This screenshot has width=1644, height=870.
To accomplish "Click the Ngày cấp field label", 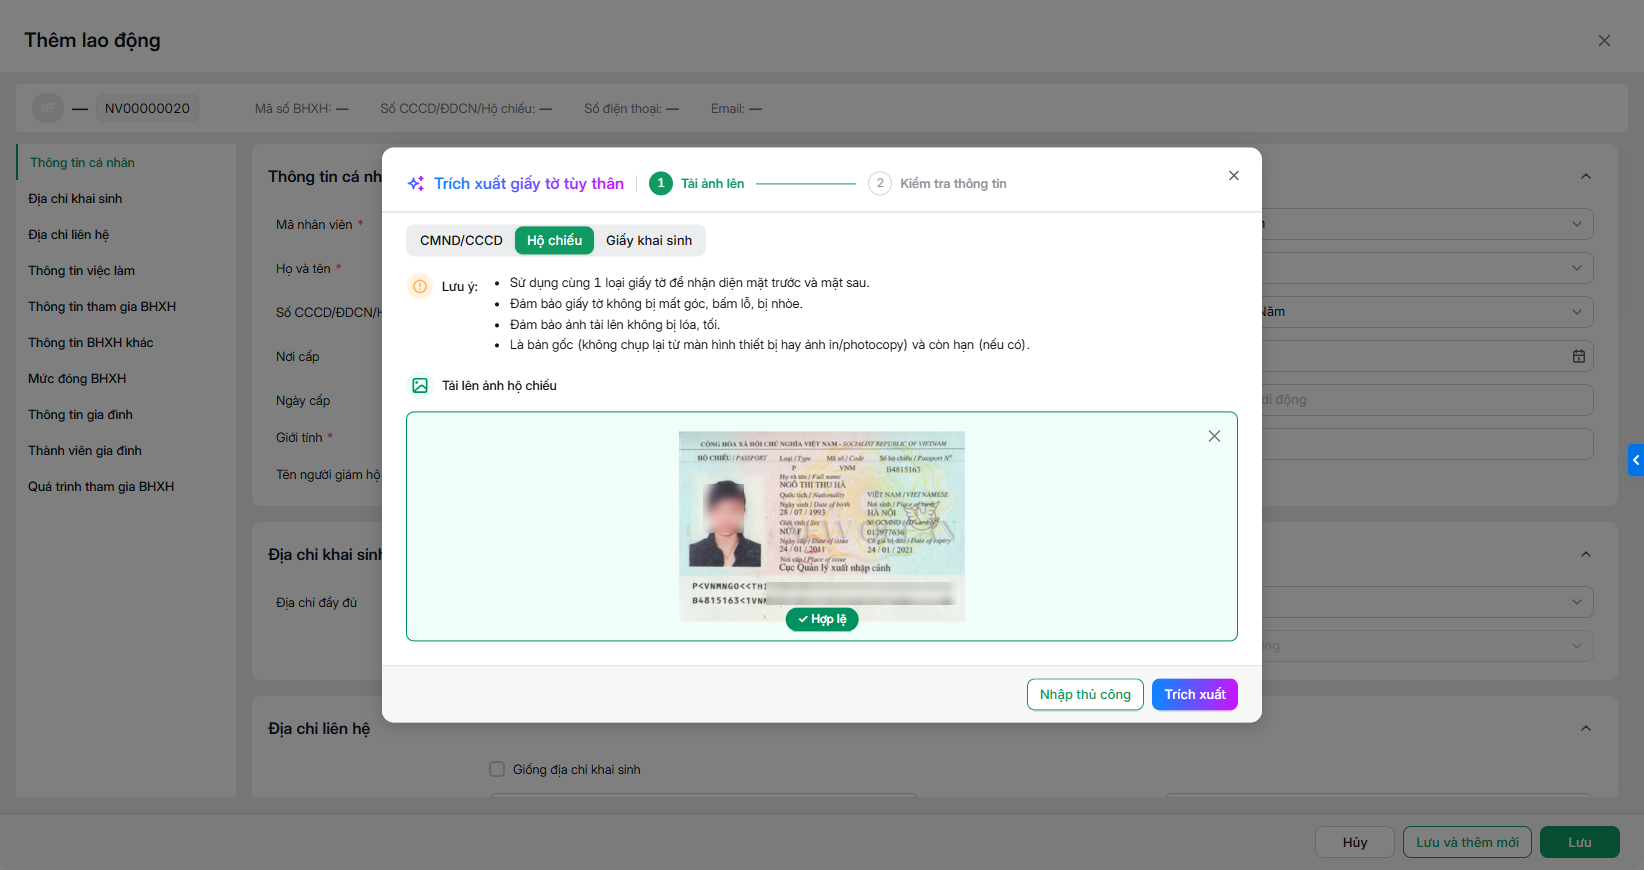I will [303, 401].
